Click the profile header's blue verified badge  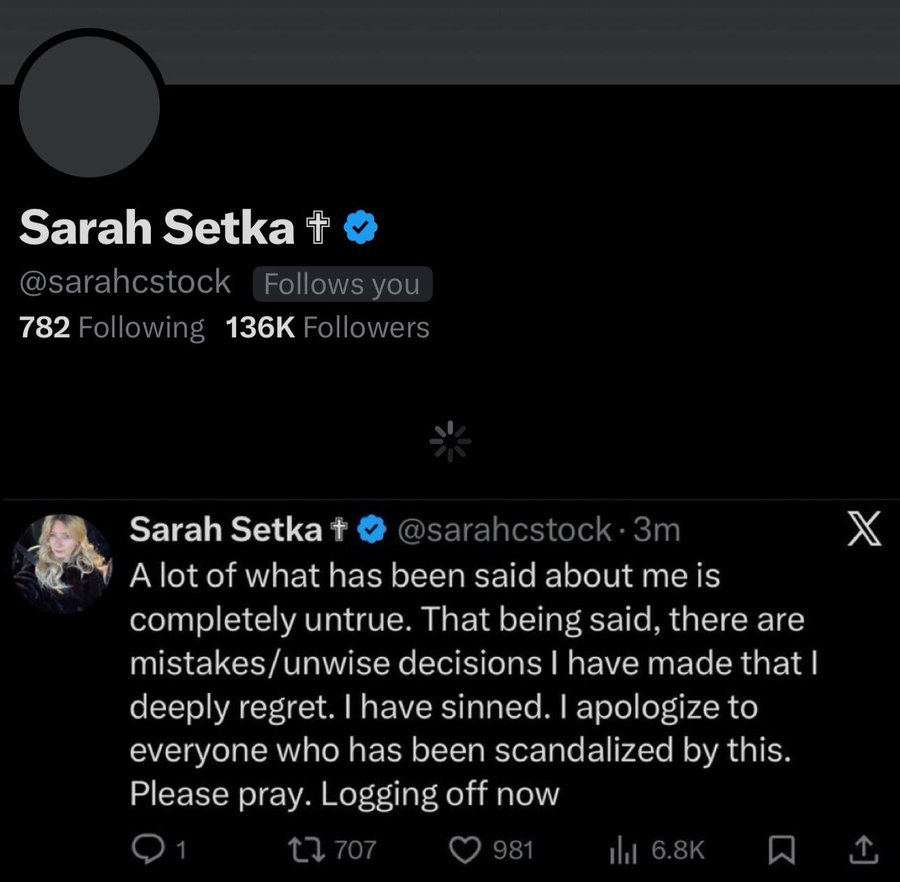tap(360, 229)
